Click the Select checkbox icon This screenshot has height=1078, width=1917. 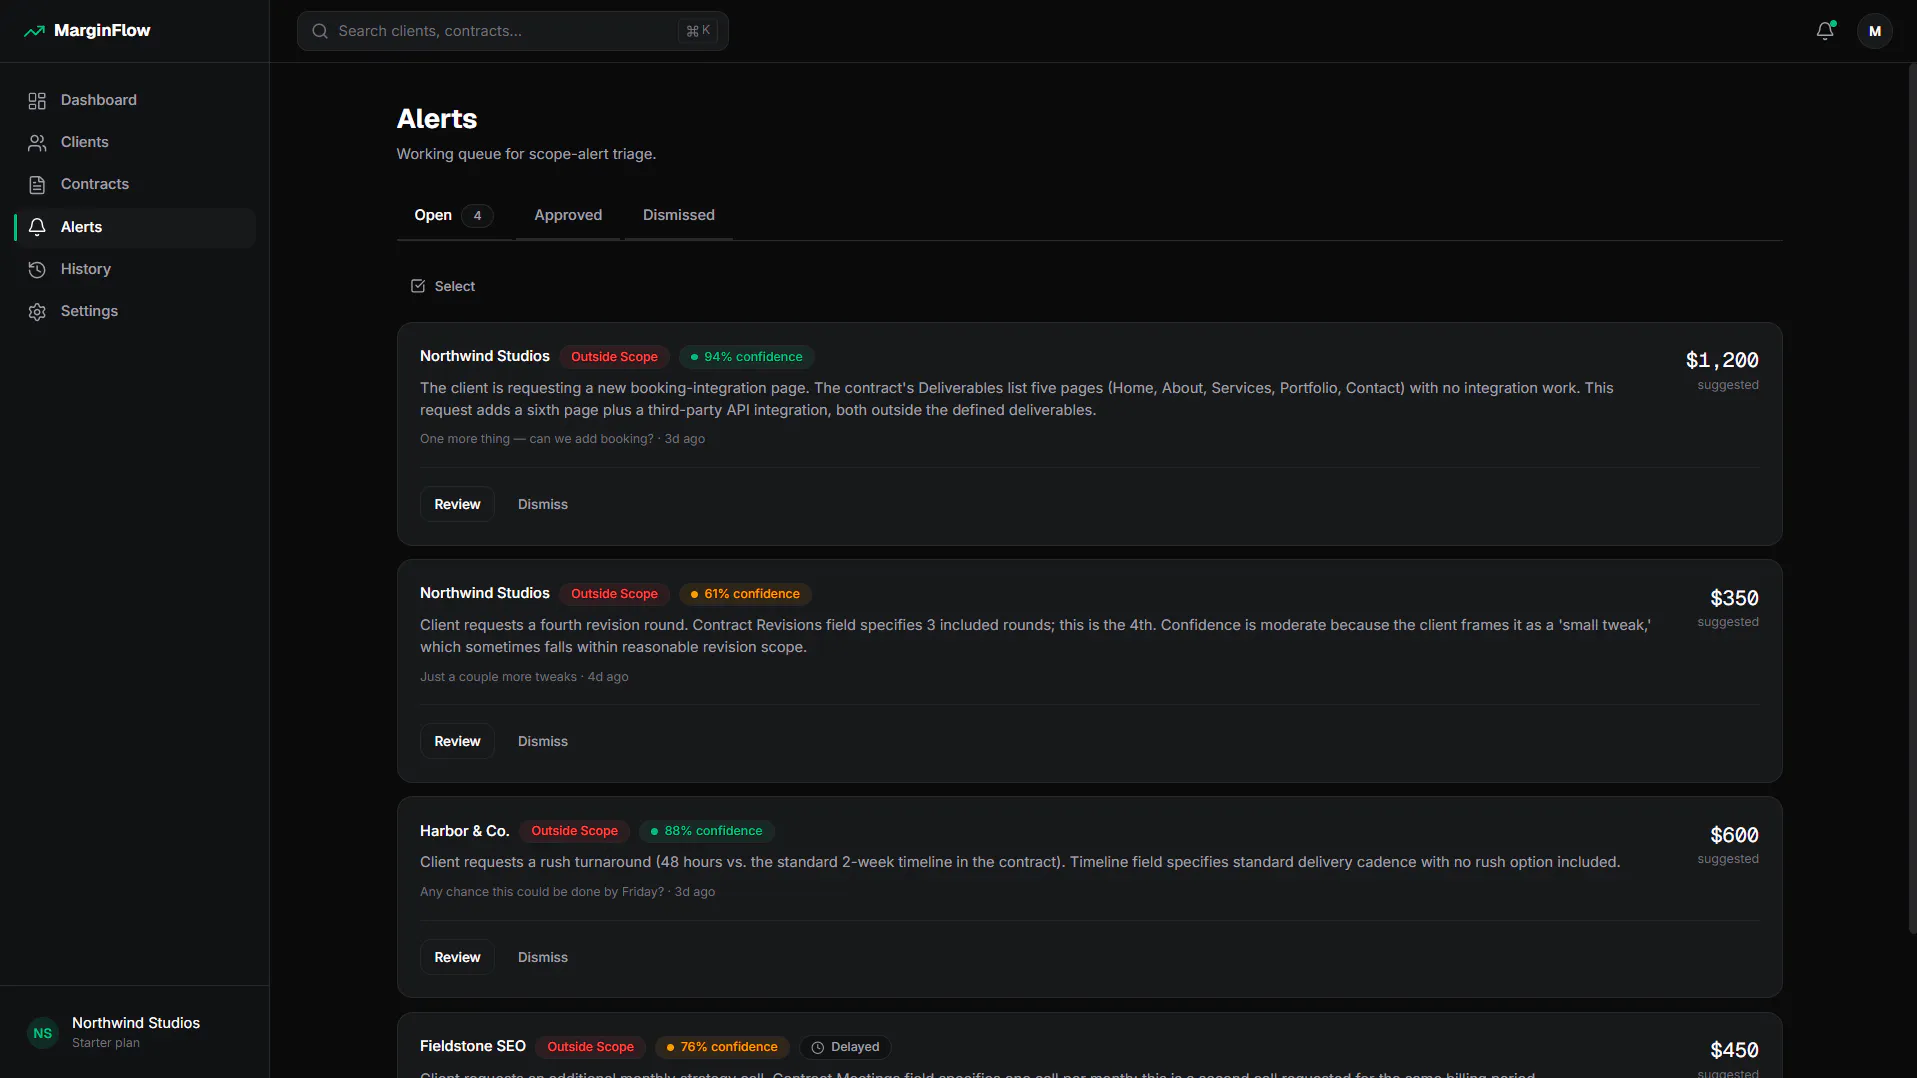click(418, 286)
